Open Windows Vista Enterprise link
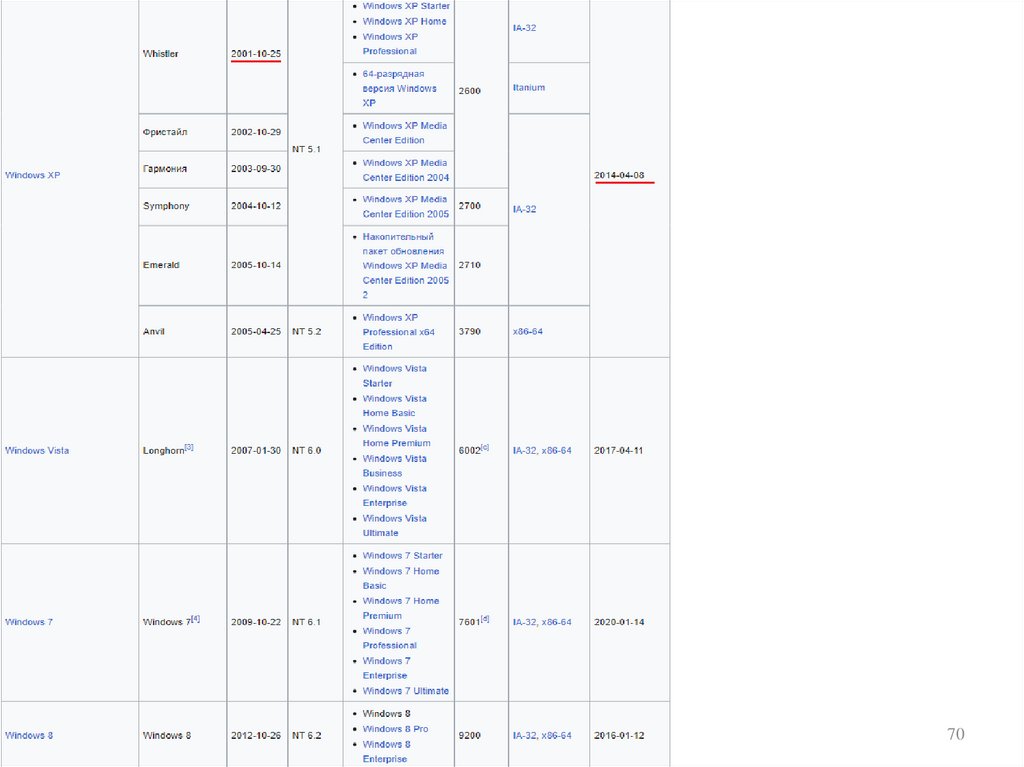This screenshot has width=1024, height=767. click(x=394, y=496)
